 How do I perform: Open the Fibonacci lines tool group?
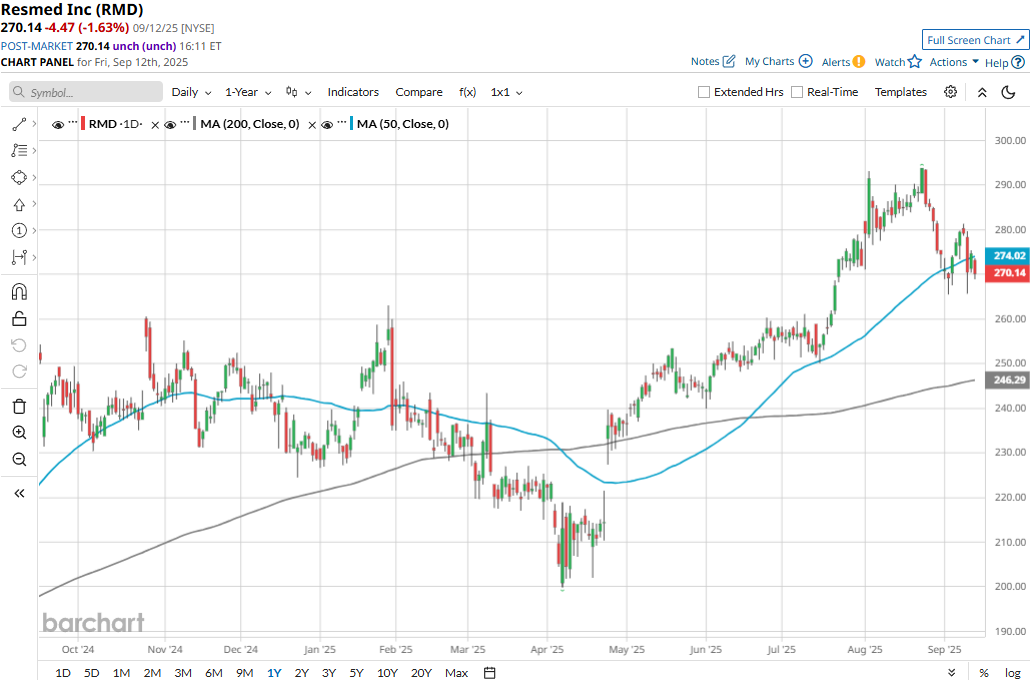click(x=19, y=151)
